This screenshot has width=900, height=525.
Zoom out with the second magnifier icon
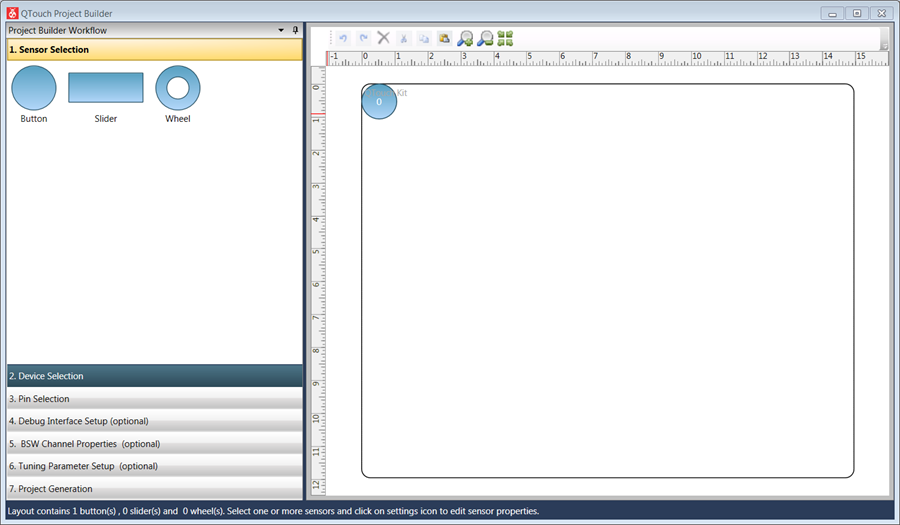tap(485, 38)
